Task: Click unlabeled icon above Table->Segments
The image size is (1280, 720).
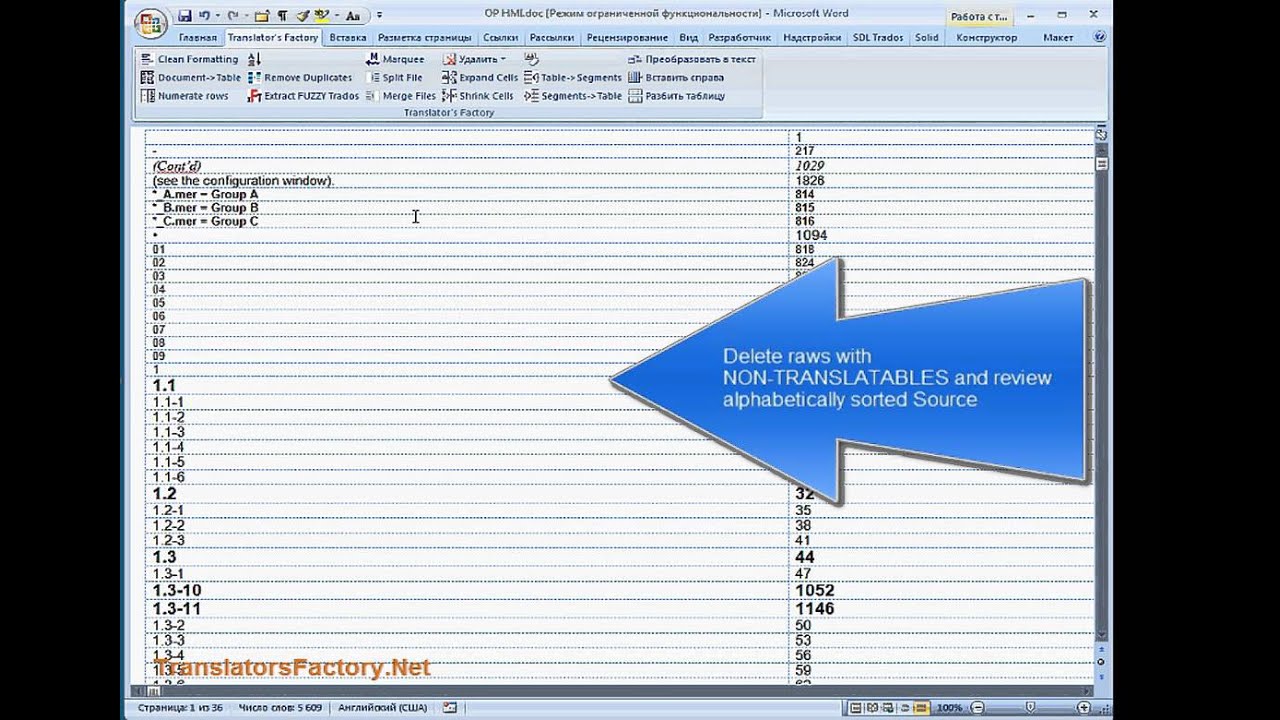Action: coord(531,59)
